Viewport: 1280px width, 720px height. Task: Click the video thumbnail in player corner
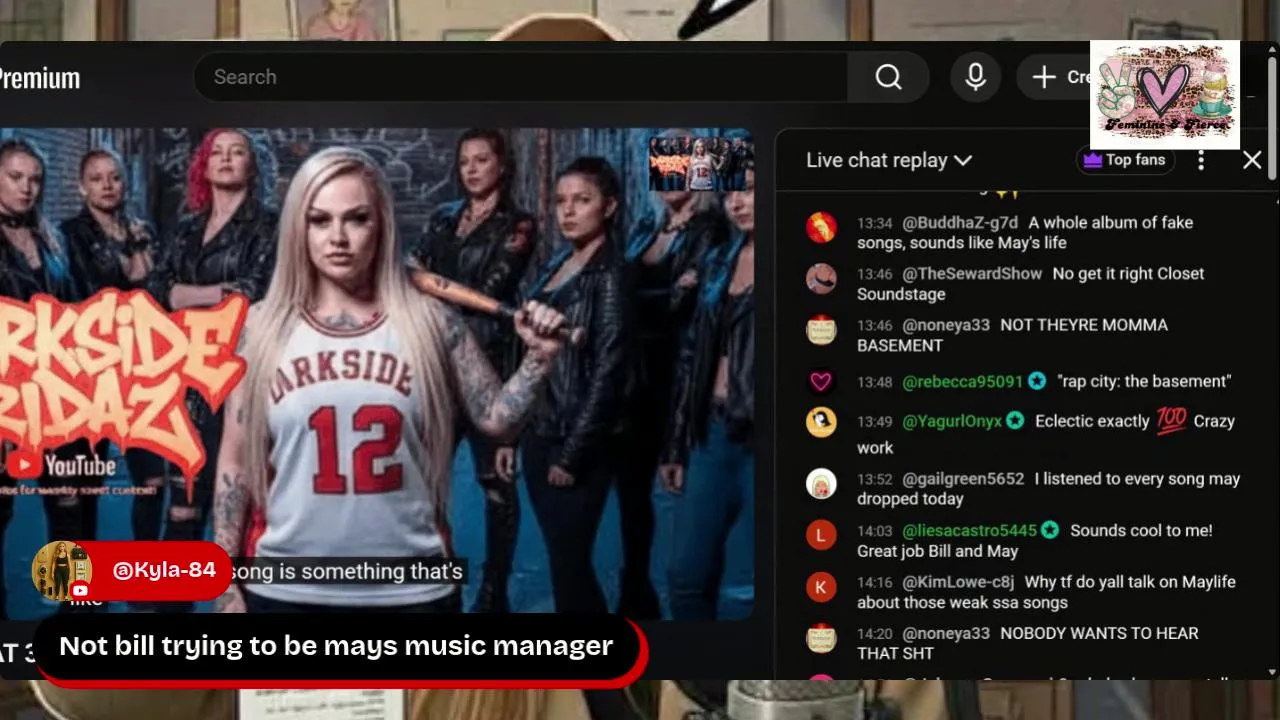[699, 163]
